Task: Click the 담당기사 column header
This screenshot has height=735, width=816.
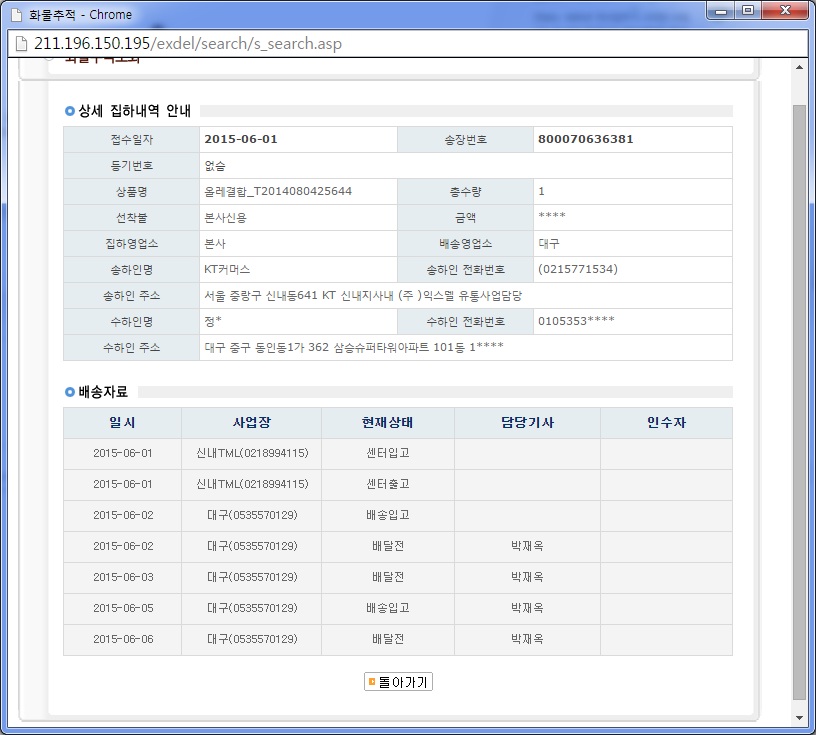Action: click(527, 423)
